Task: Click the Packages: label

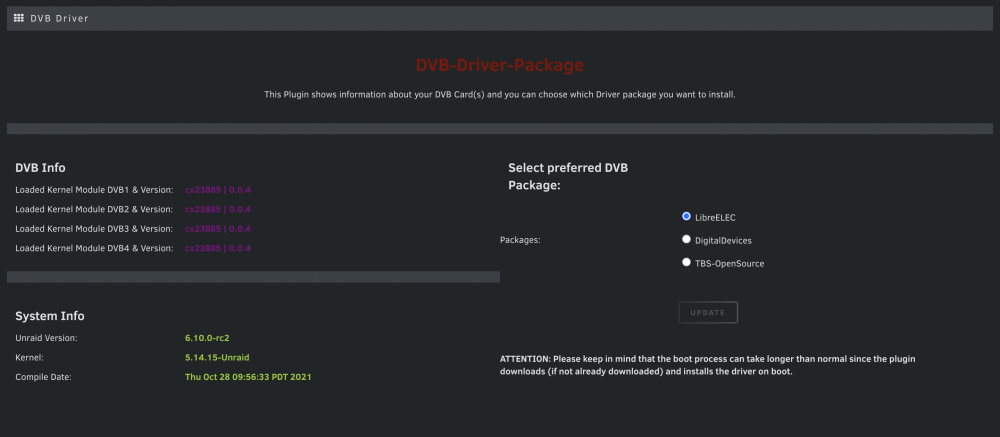Action: 520,241
